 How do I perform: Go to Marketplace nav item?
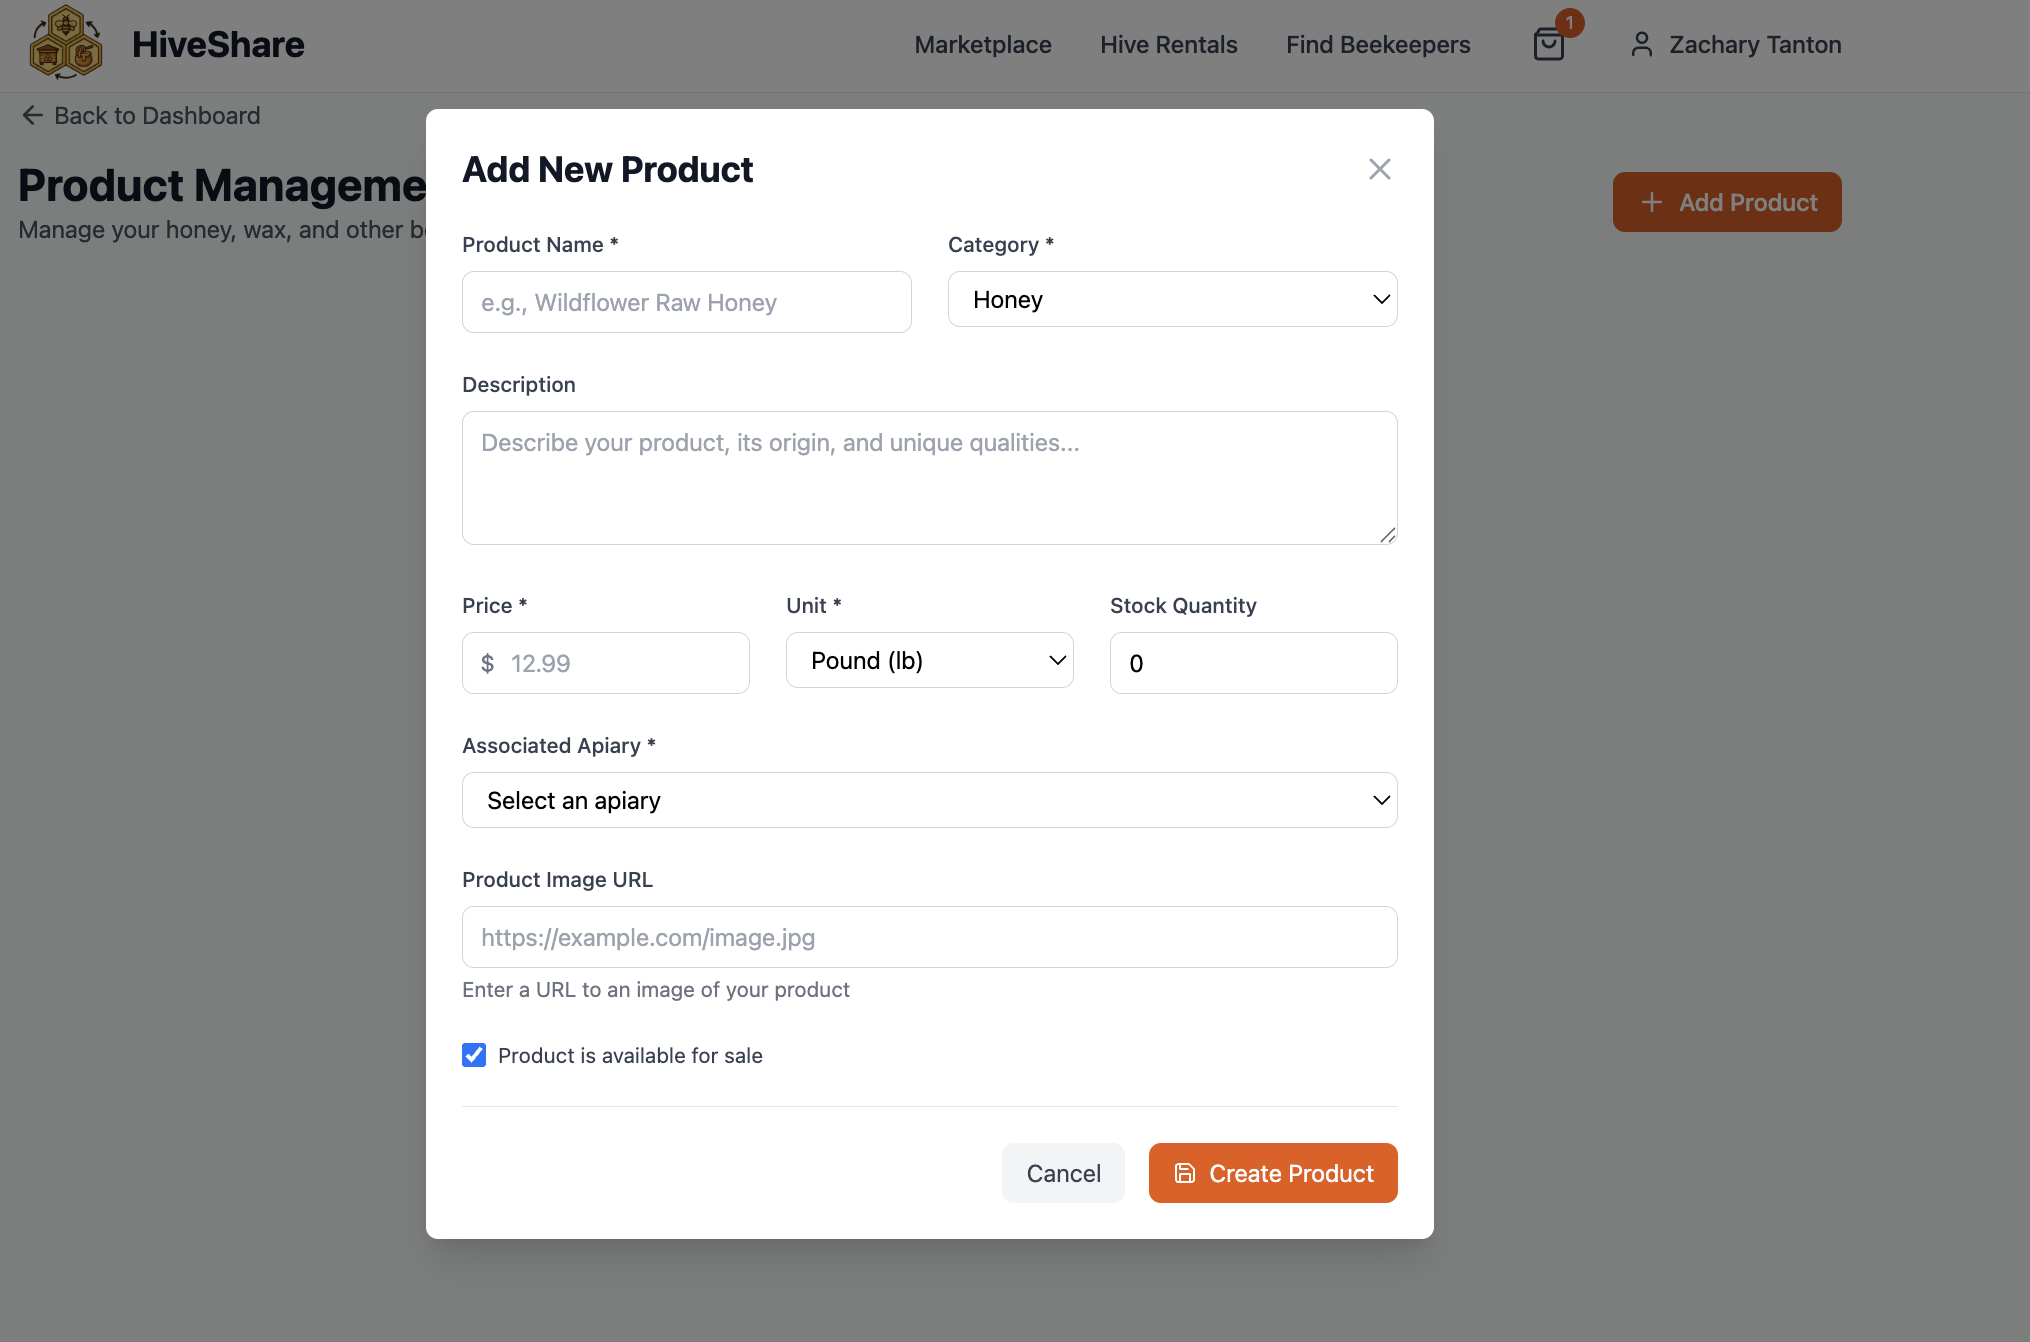982,45
